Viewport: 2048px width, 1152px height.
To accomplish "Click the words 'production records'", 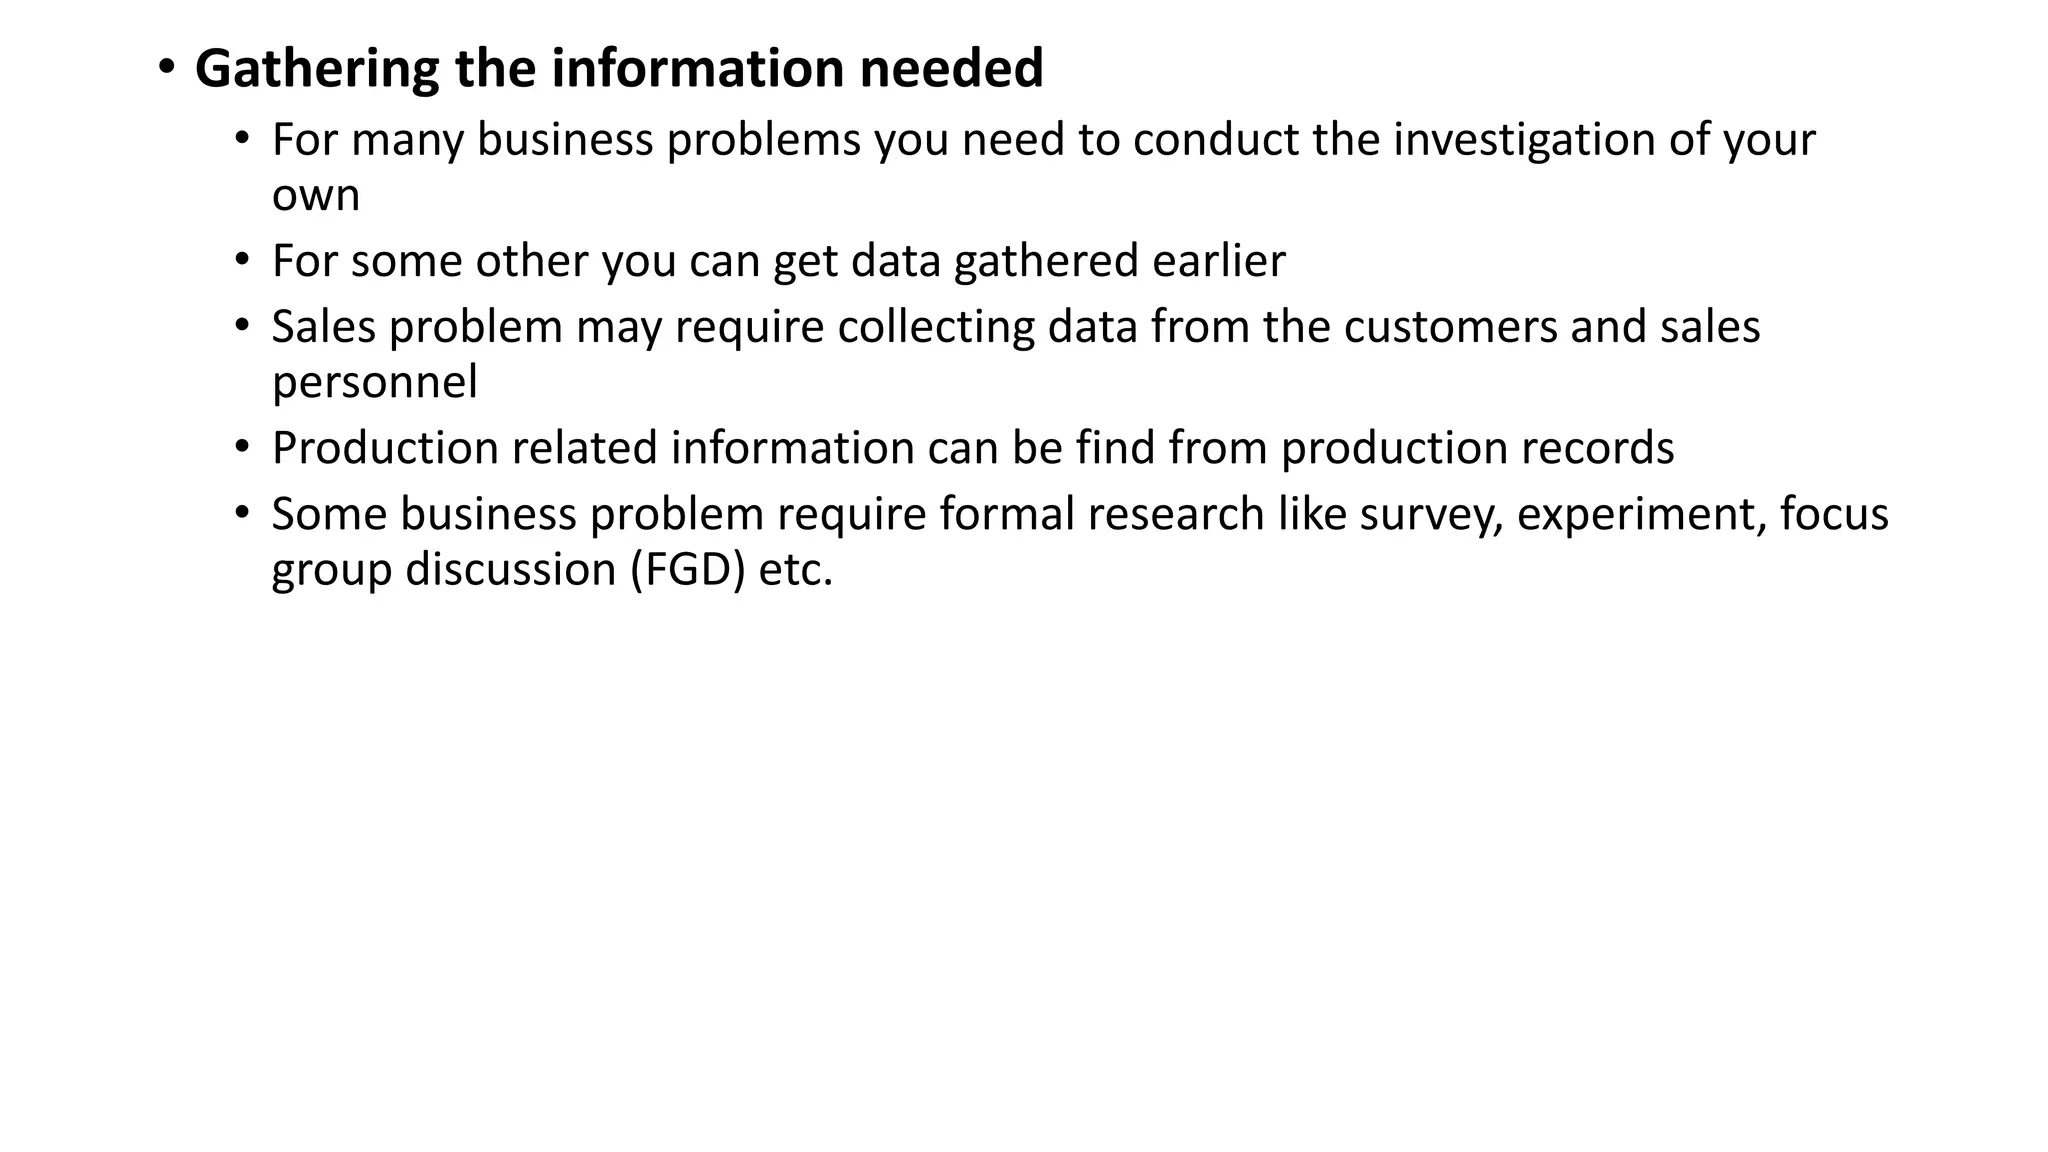I will pos(1478,448).
